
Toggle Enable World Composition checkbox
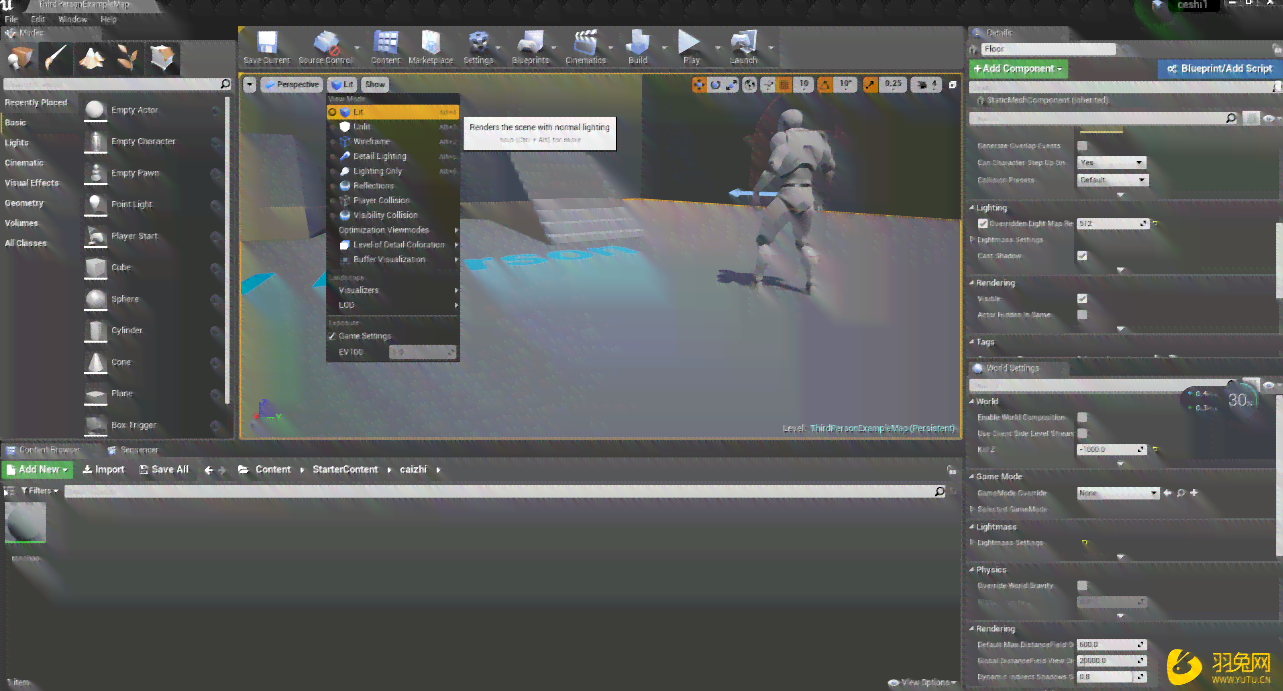point(1082,417)
